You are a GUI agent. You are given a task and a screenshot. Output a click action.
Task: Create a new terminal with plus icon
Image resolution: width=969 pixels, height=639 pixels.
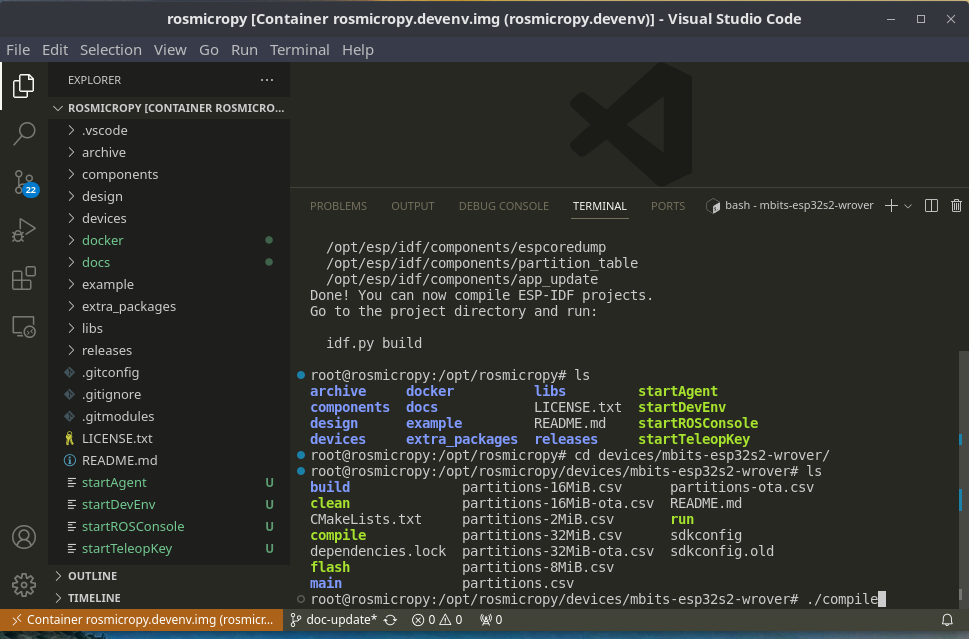click(891, 206)
